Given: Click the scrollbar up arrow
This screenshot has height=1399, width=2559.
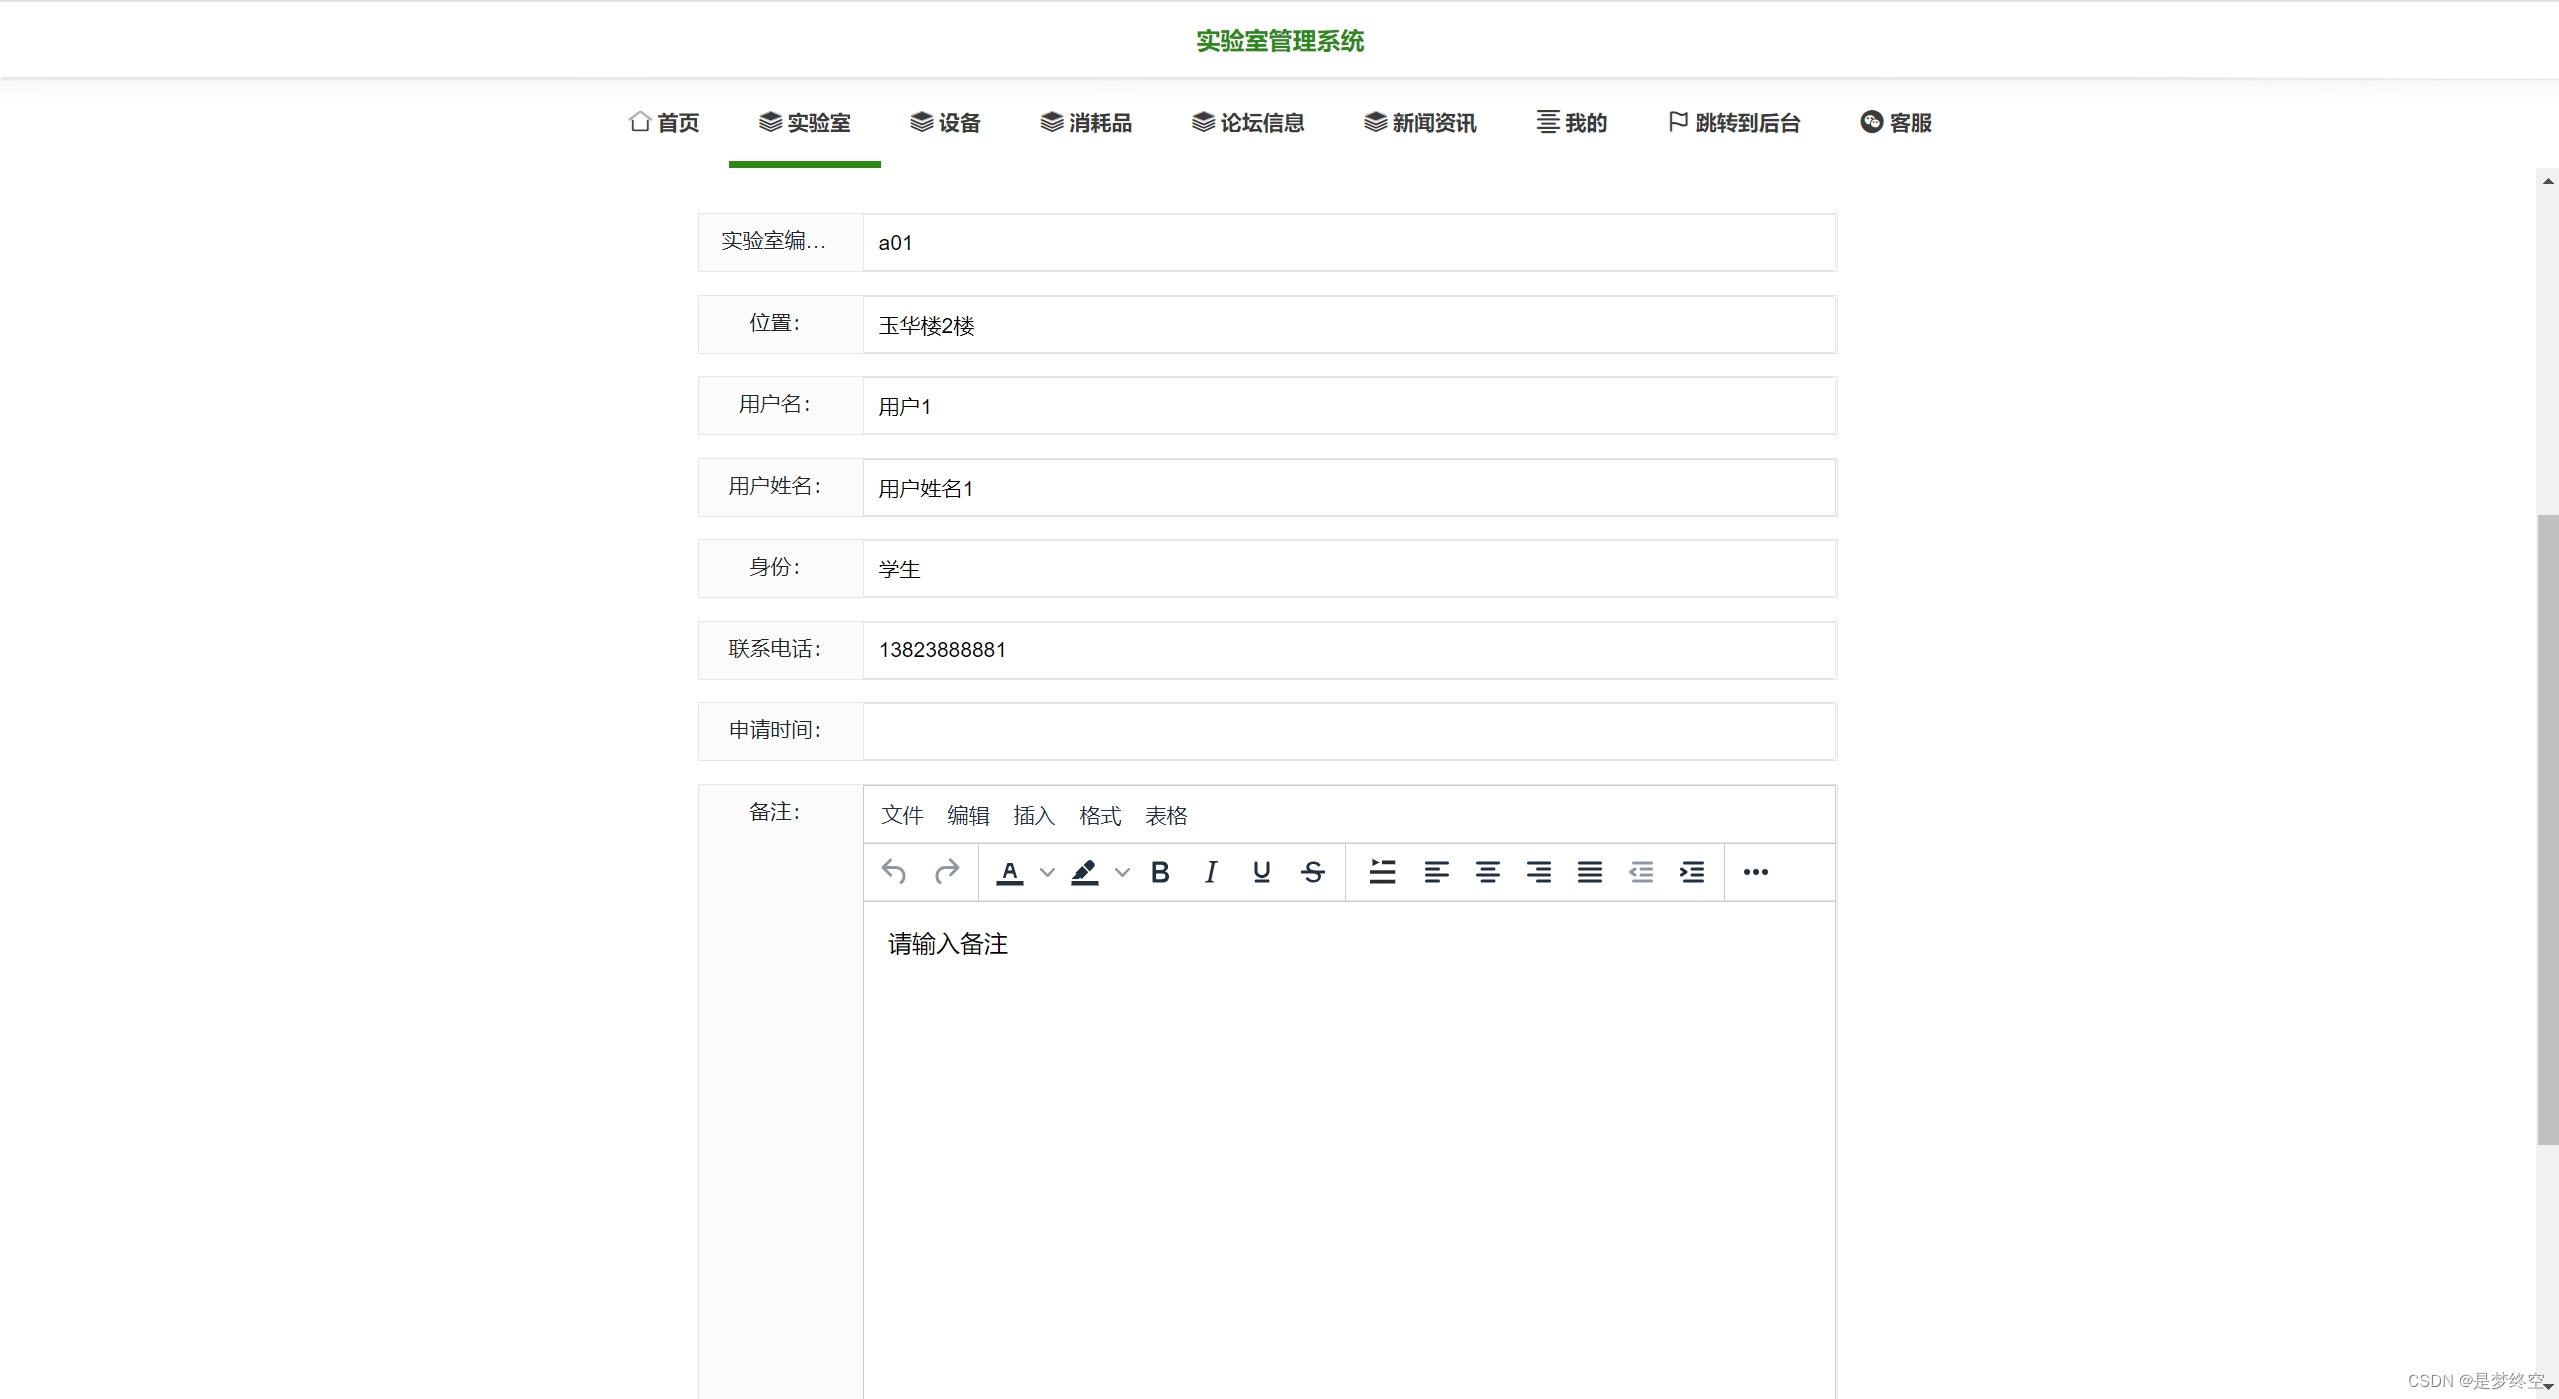Looking at the screenshot, I should (x=2548, y=181).
